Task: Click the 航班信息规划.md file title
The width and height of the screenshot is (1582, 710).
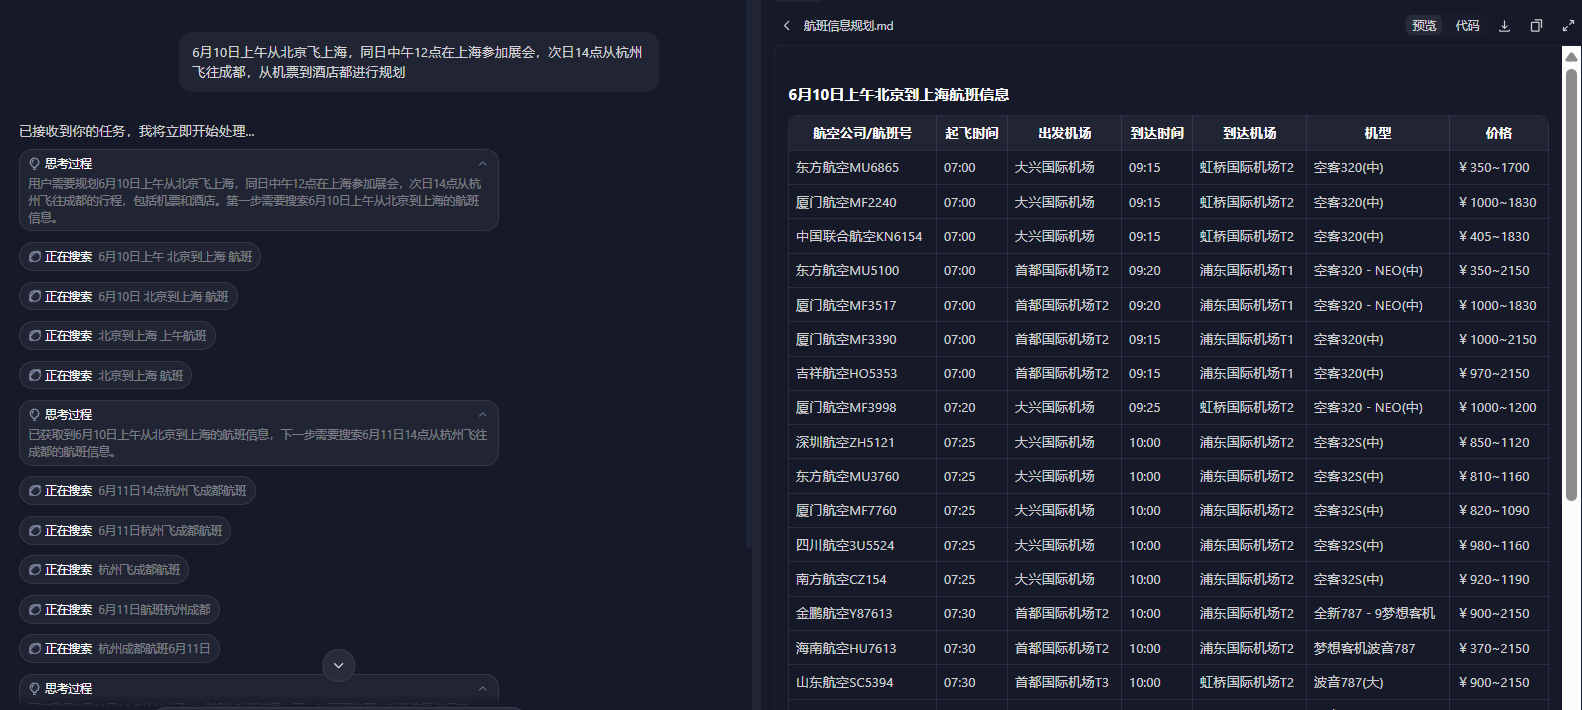Action: [848, 26]
